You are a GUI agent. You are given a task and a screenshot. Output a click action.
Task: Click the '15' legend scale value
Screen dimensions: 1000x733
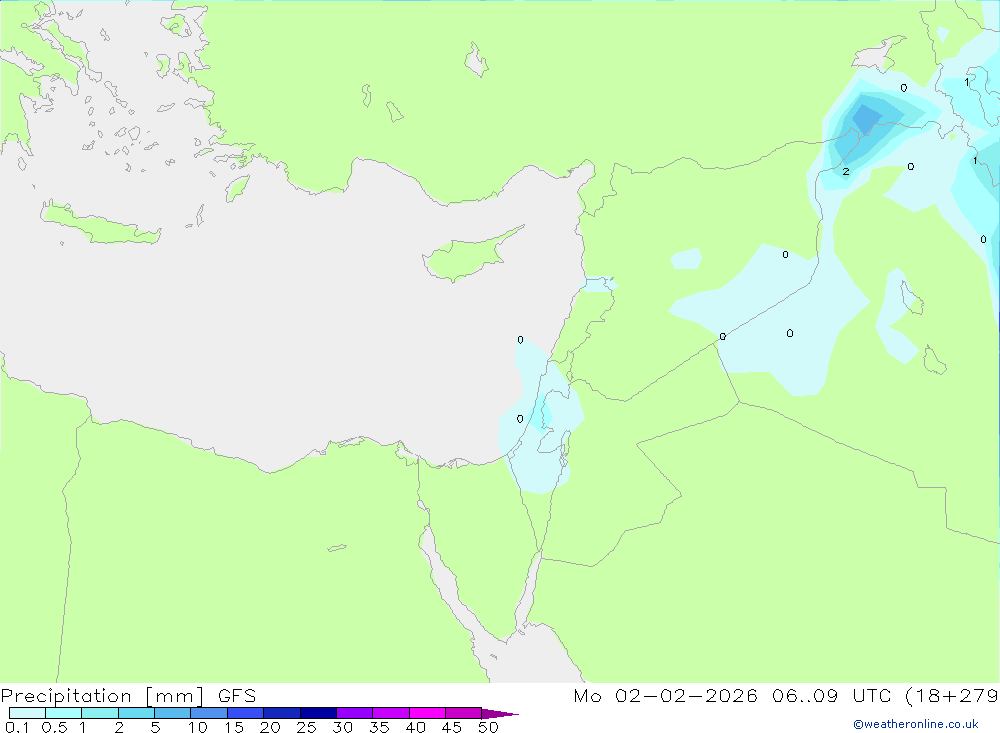(234, 727)
